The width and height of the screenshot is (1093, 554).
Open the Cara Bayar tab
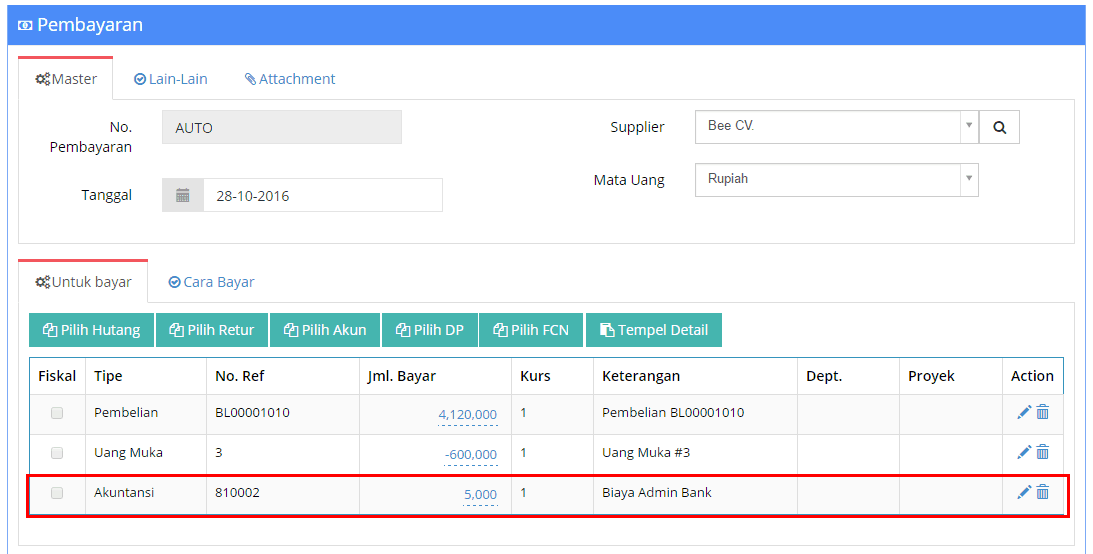(212, 282)
